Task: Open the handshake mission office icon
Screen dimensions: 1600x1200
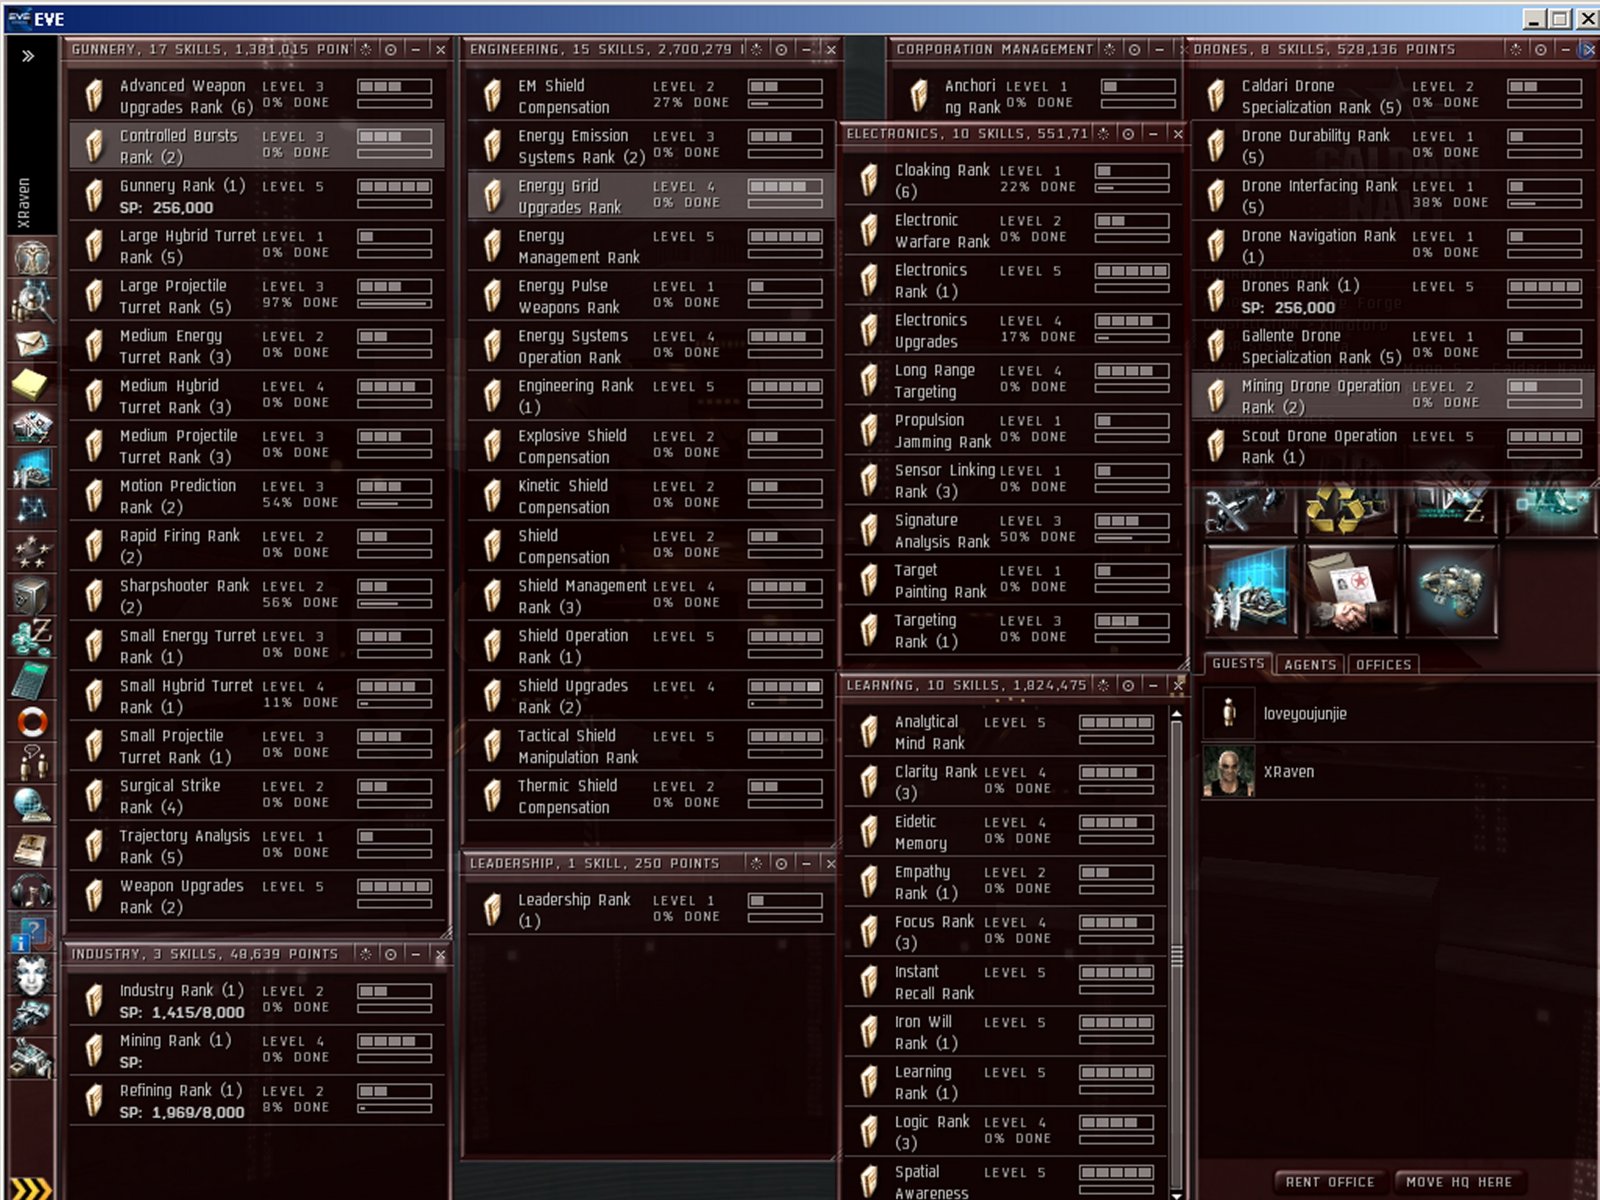Action: (x=1351, y=591)
